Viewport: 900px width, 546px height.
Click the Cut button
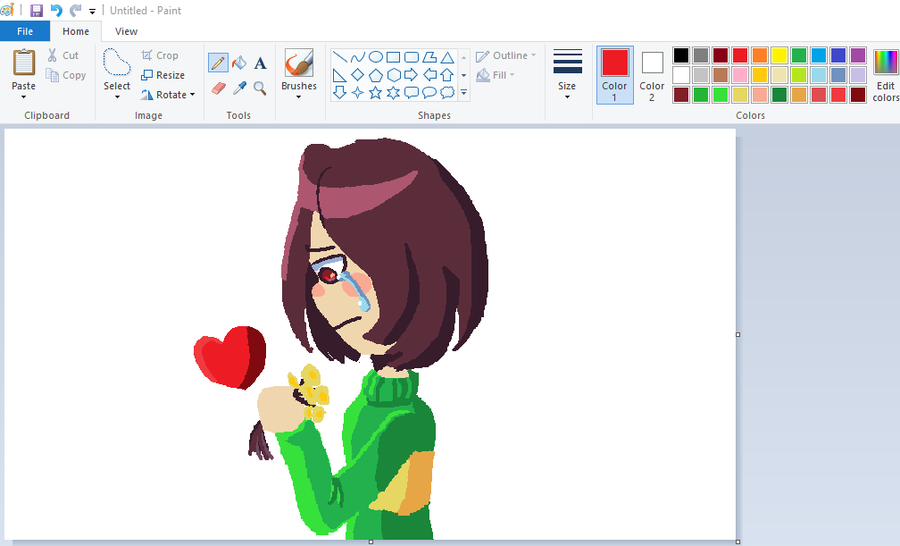coord(63,55)
